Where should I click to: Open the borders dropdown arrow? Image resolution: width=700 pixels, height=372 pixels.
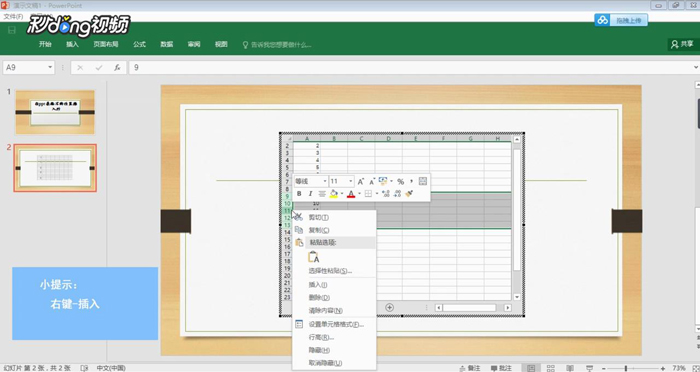pos(376,194)
